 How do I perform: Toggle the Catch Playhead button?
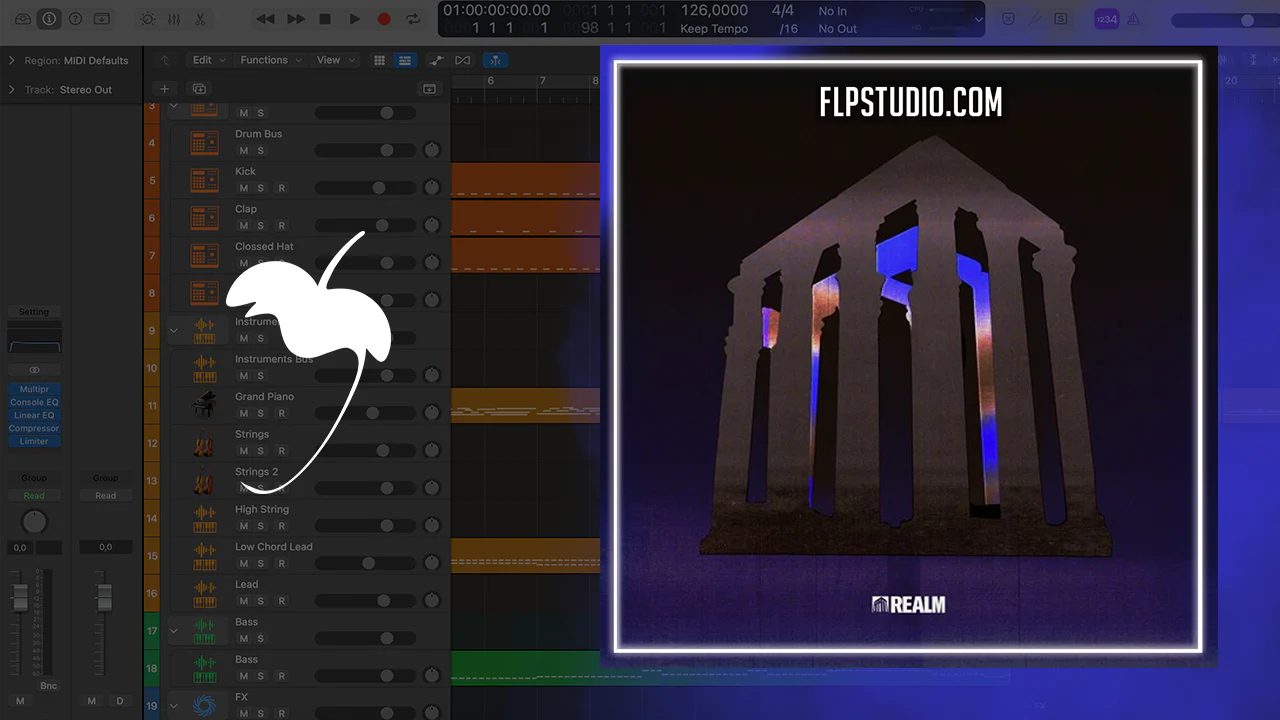coord(495,60)
